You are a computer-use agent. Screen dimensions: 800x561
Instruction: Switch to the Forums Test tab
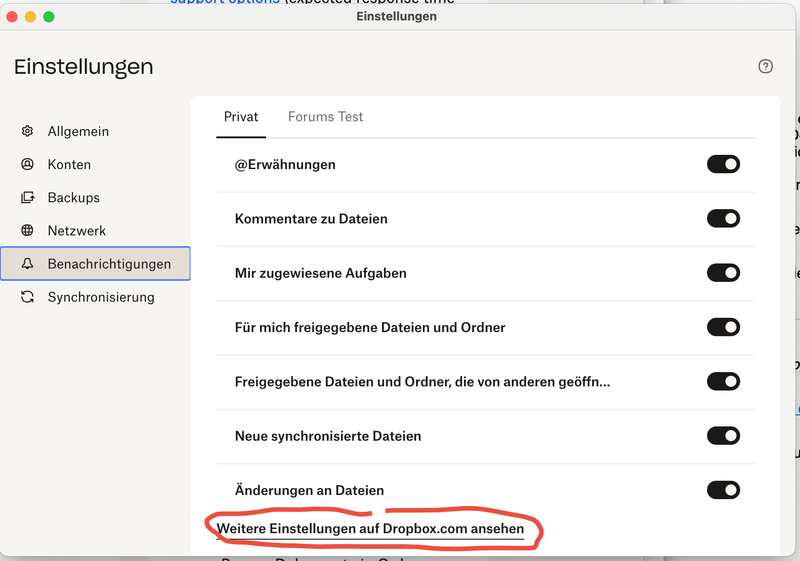pyautogui.click(x=325, y=117)
